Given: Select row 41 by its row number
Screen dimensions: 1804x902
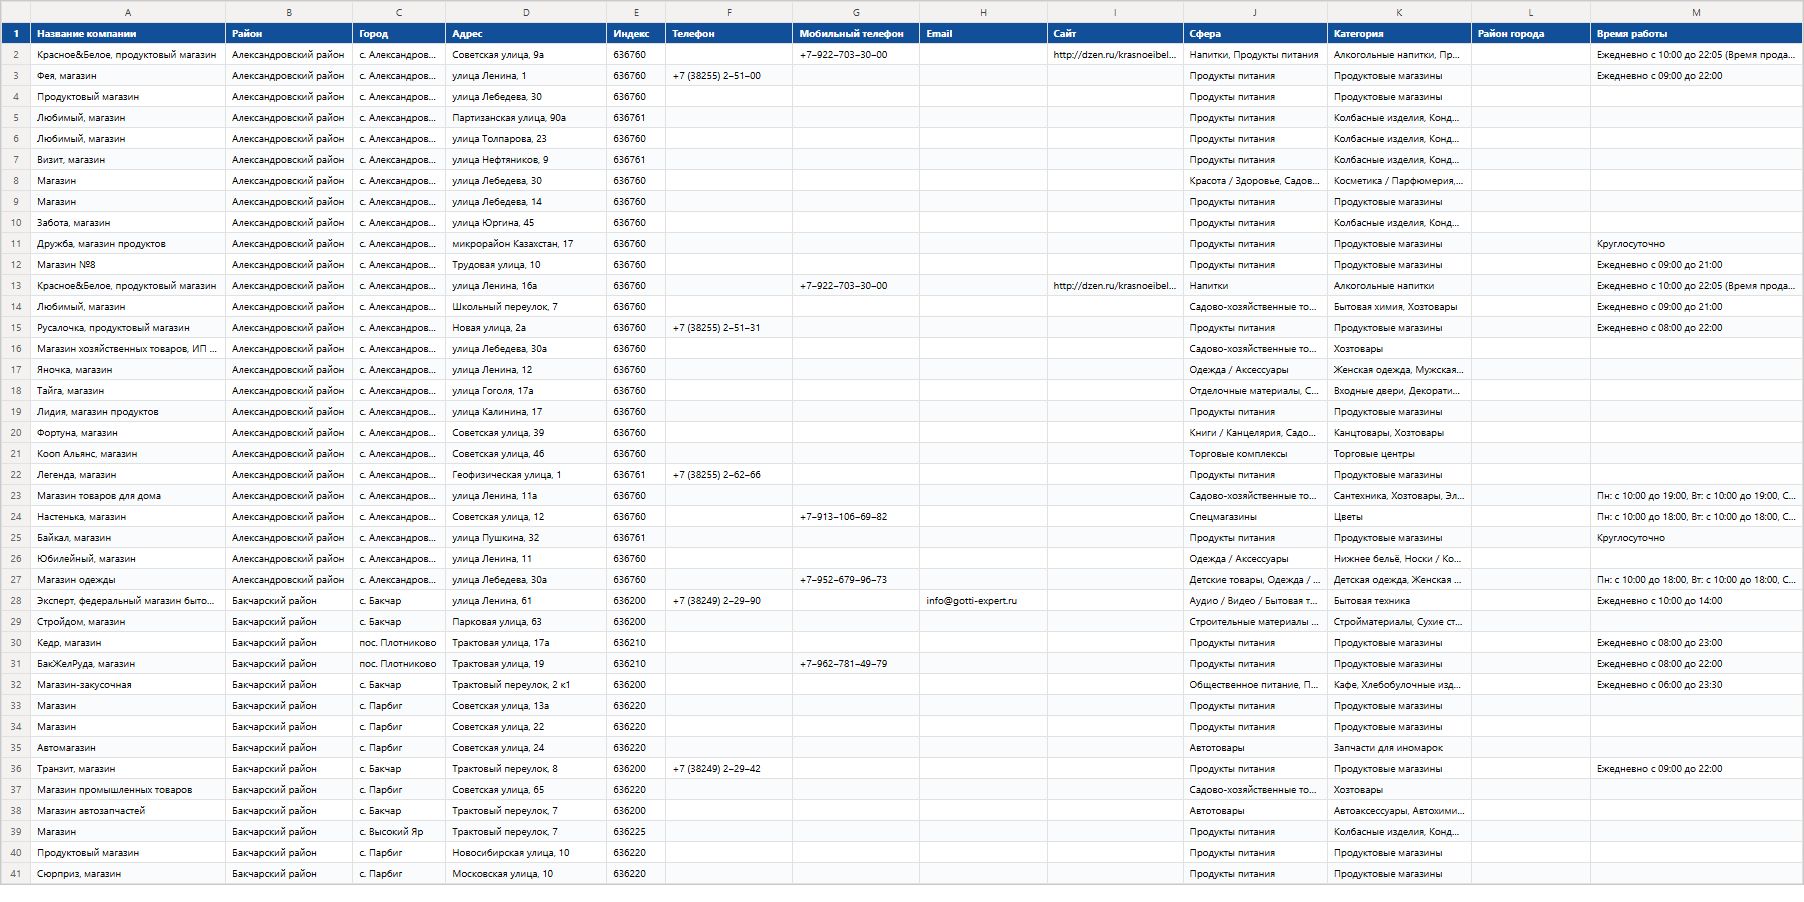Looking at the screenshot, I should (x=15, y=874).
